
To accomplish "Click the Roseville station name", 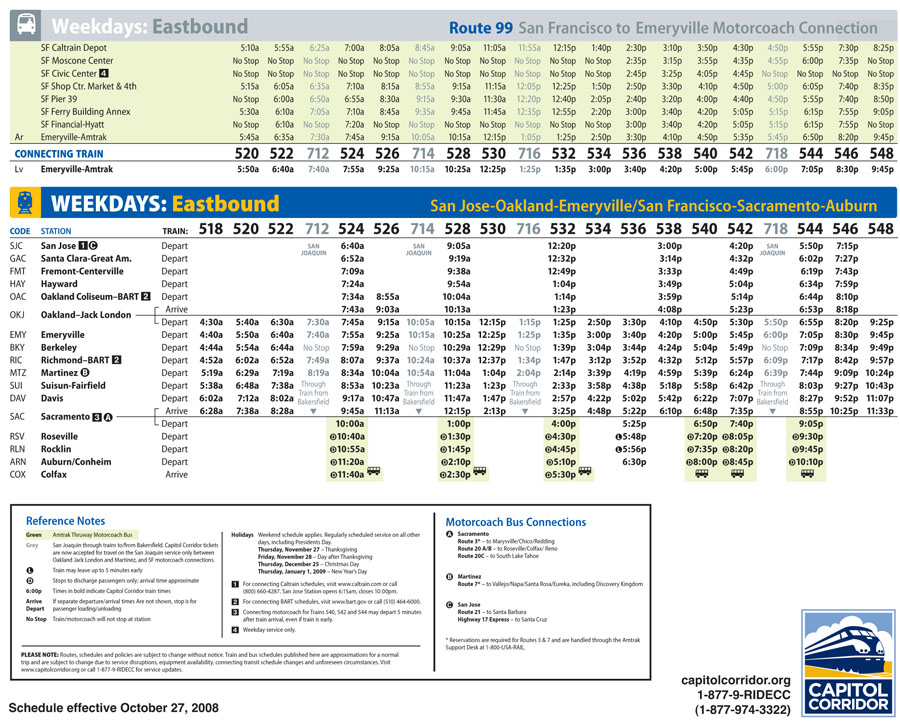I will click(59, 436).
